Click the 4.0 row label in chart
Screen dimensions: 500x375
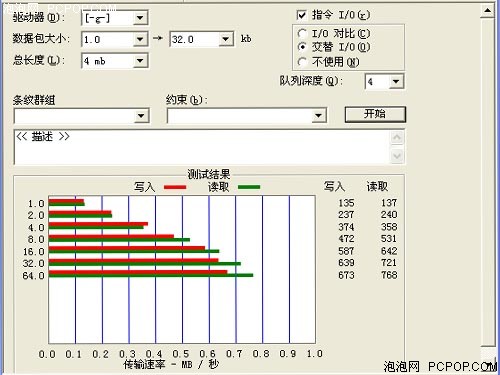pos(36,228)
